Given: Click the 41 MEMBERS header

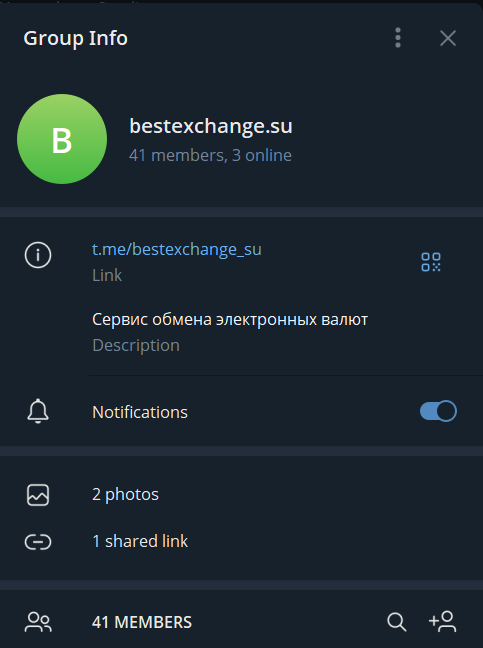Looking at the screenshot, I should (142, 622).
